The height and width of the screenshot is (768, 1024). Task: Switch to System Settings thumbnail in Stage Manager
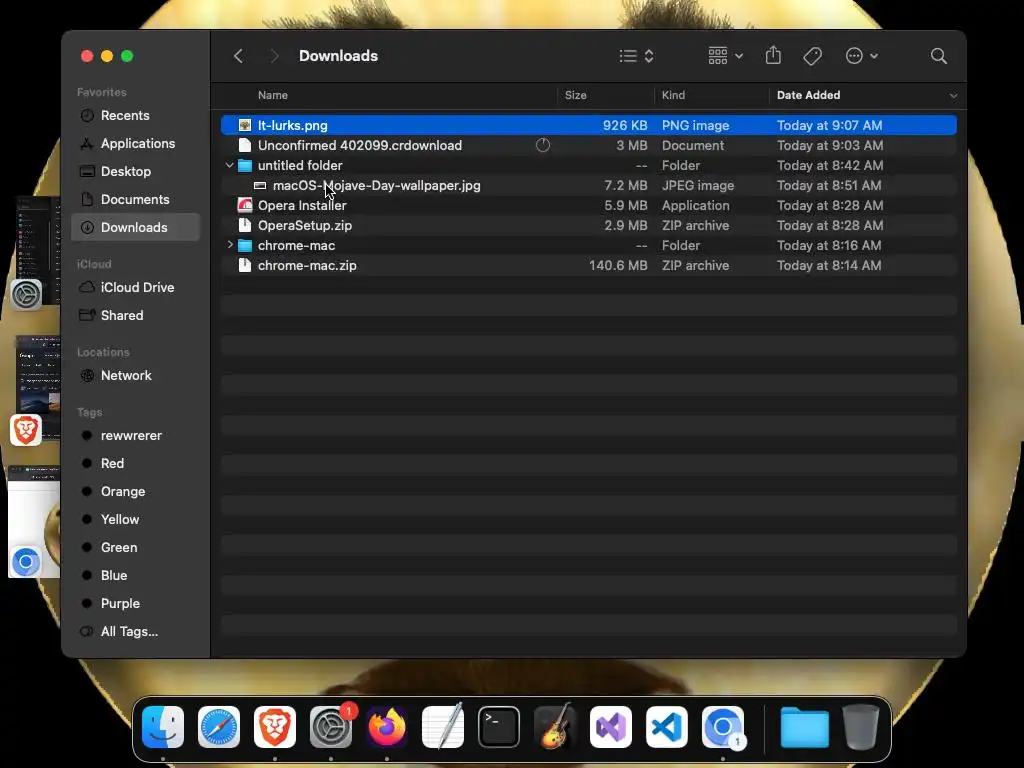pos(36,253)
